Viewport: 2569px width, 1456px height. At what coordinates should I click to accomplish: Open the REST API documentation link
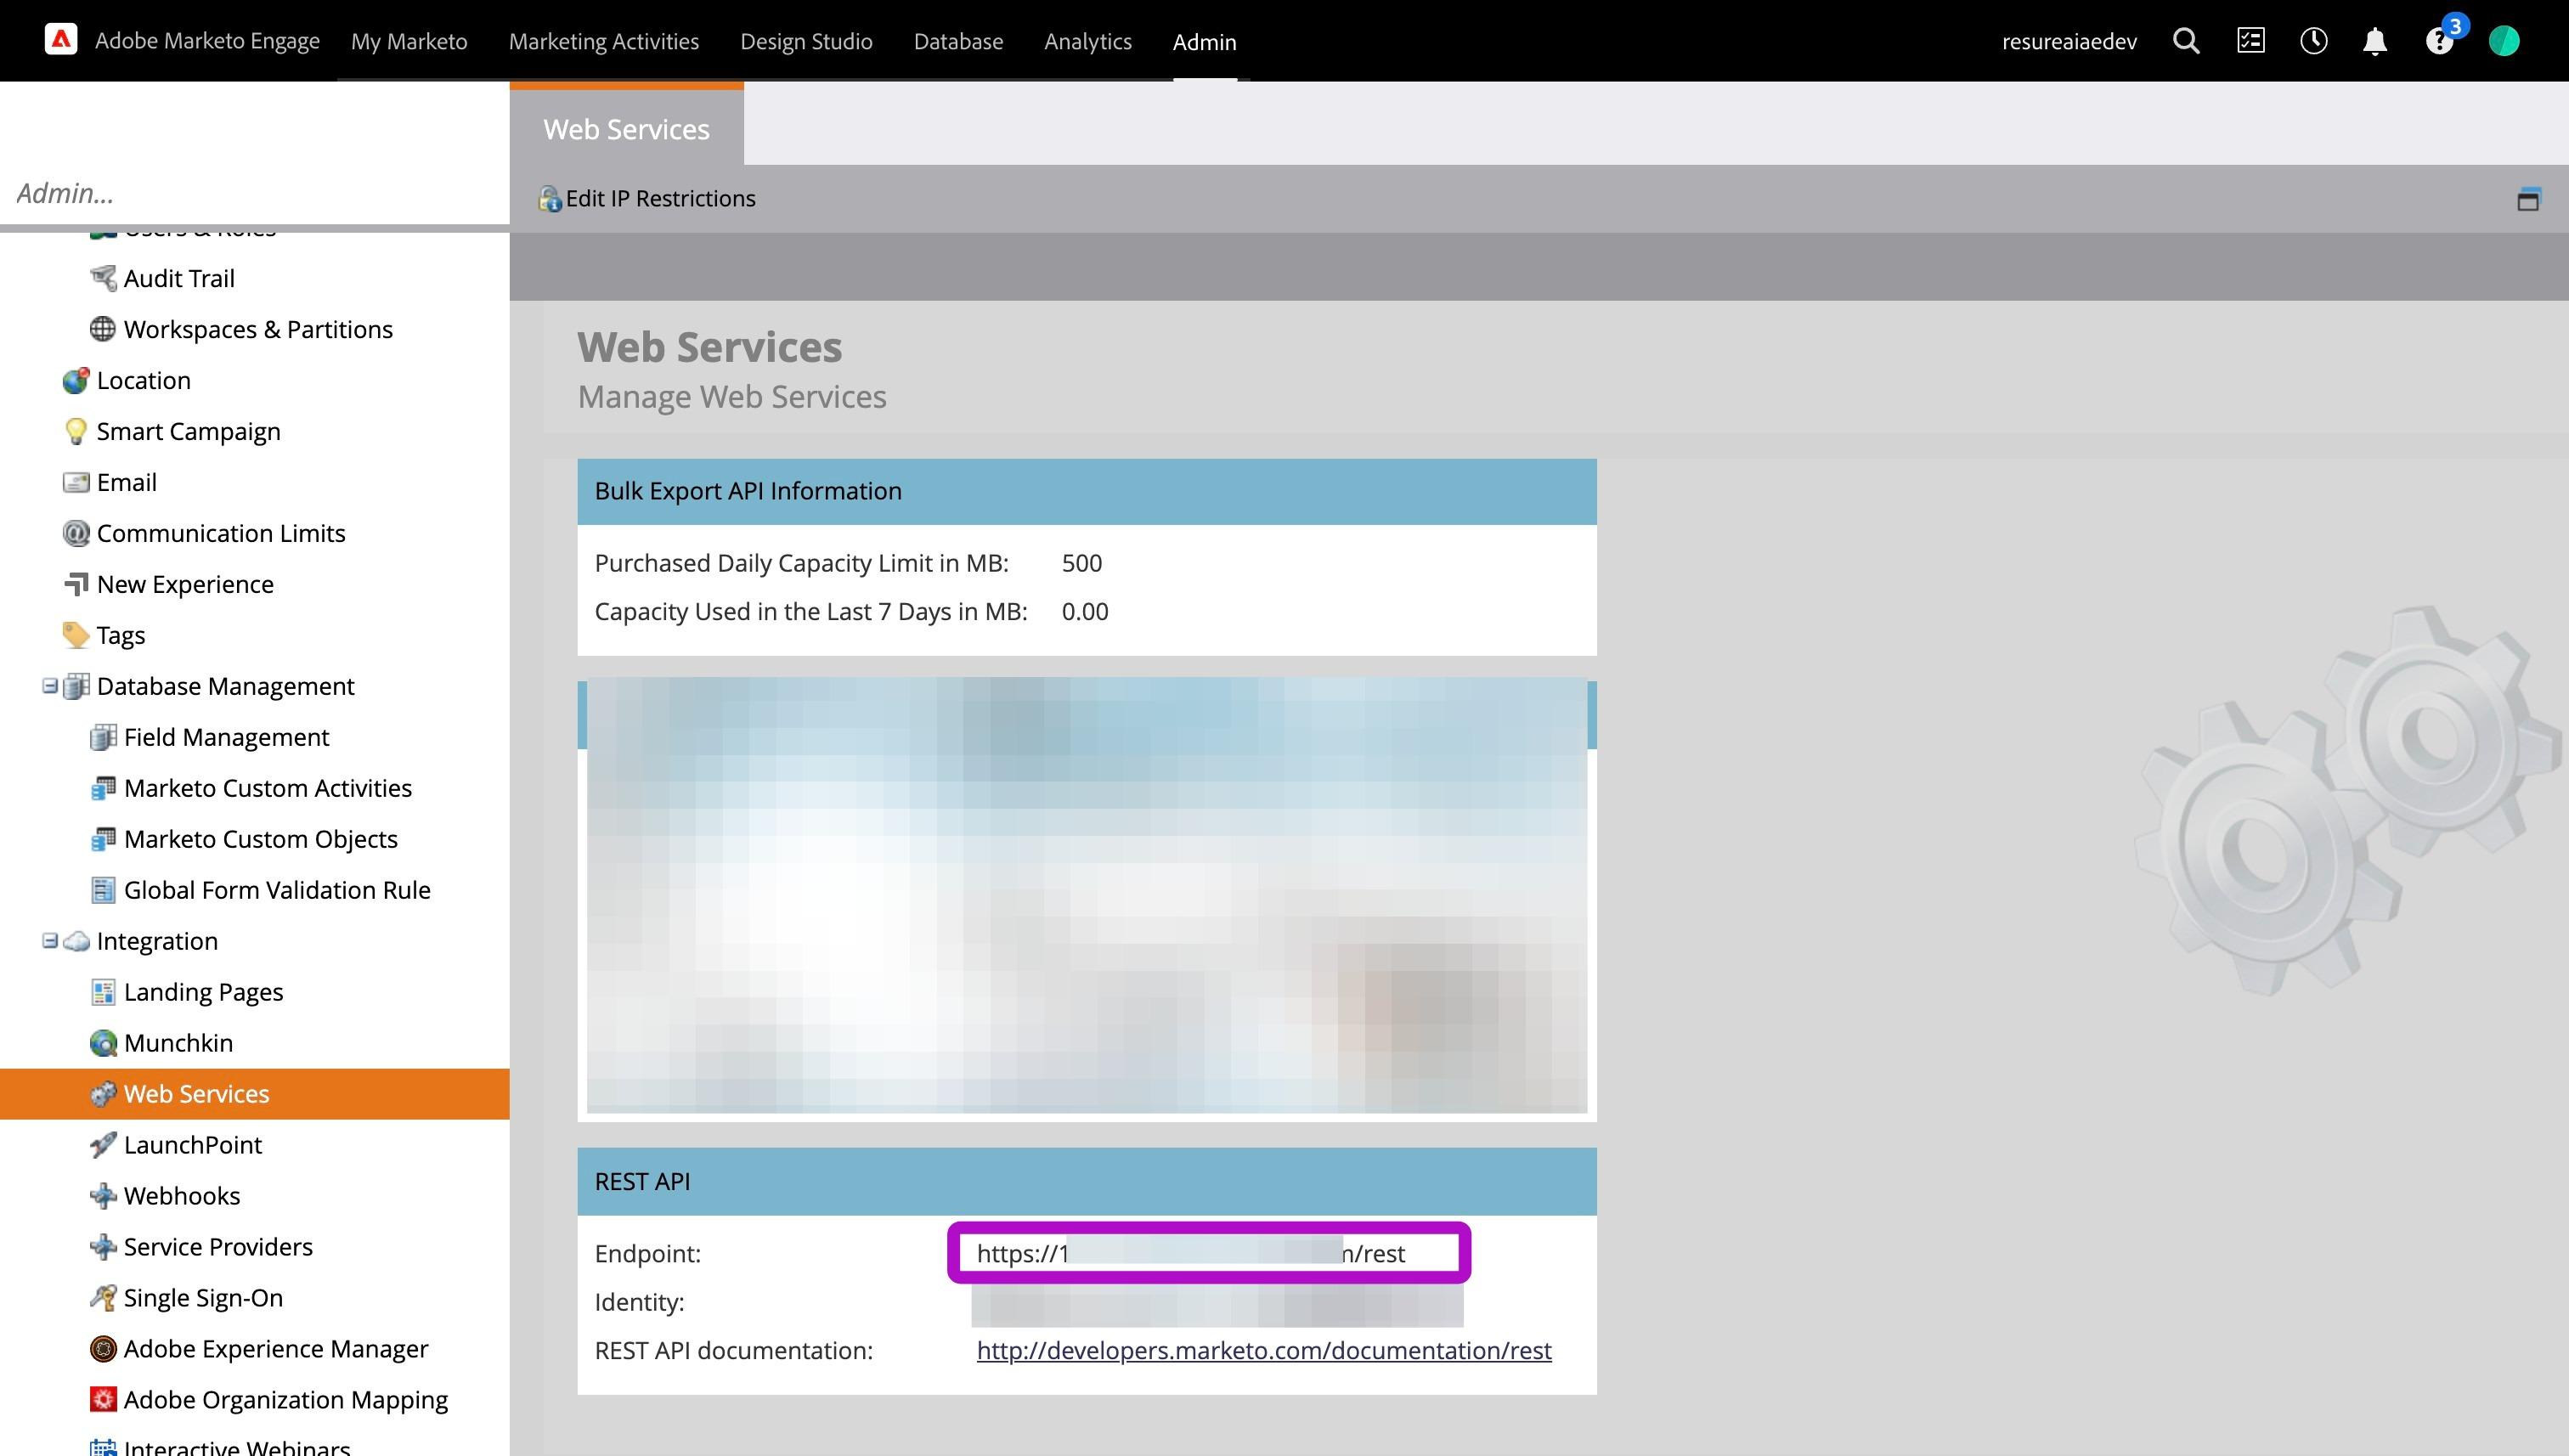[1263, 1350]
